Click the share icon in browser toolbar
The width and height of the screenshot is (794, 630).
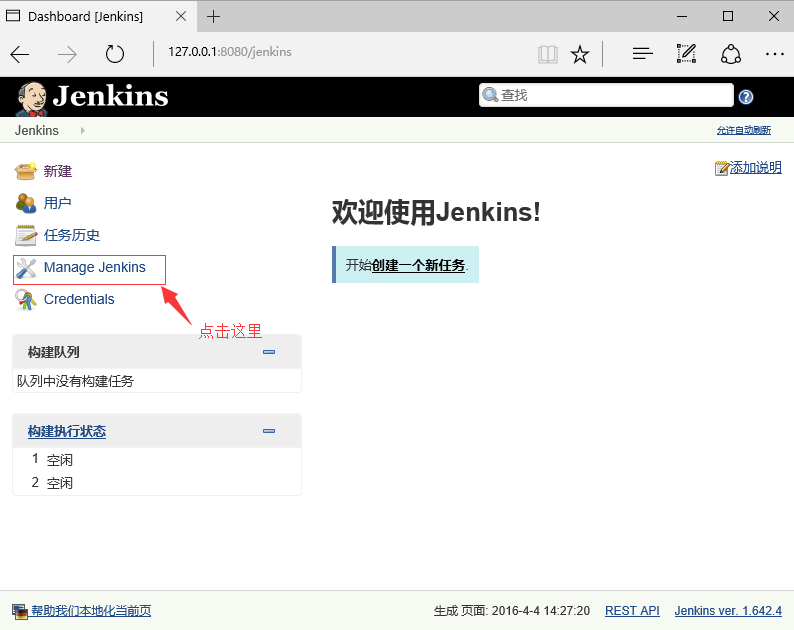click(x=731, y=54)
